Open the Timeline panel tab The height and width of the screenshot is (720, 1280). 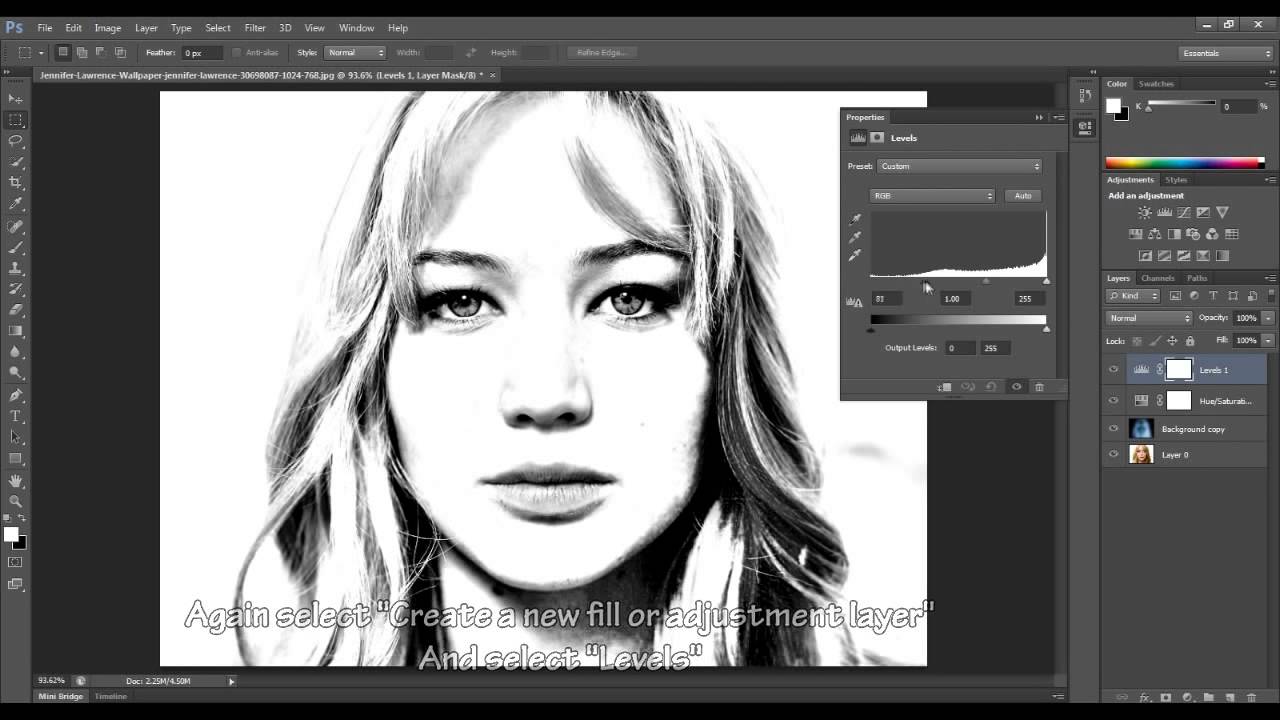pyautogui.click(x=111, y=696)
